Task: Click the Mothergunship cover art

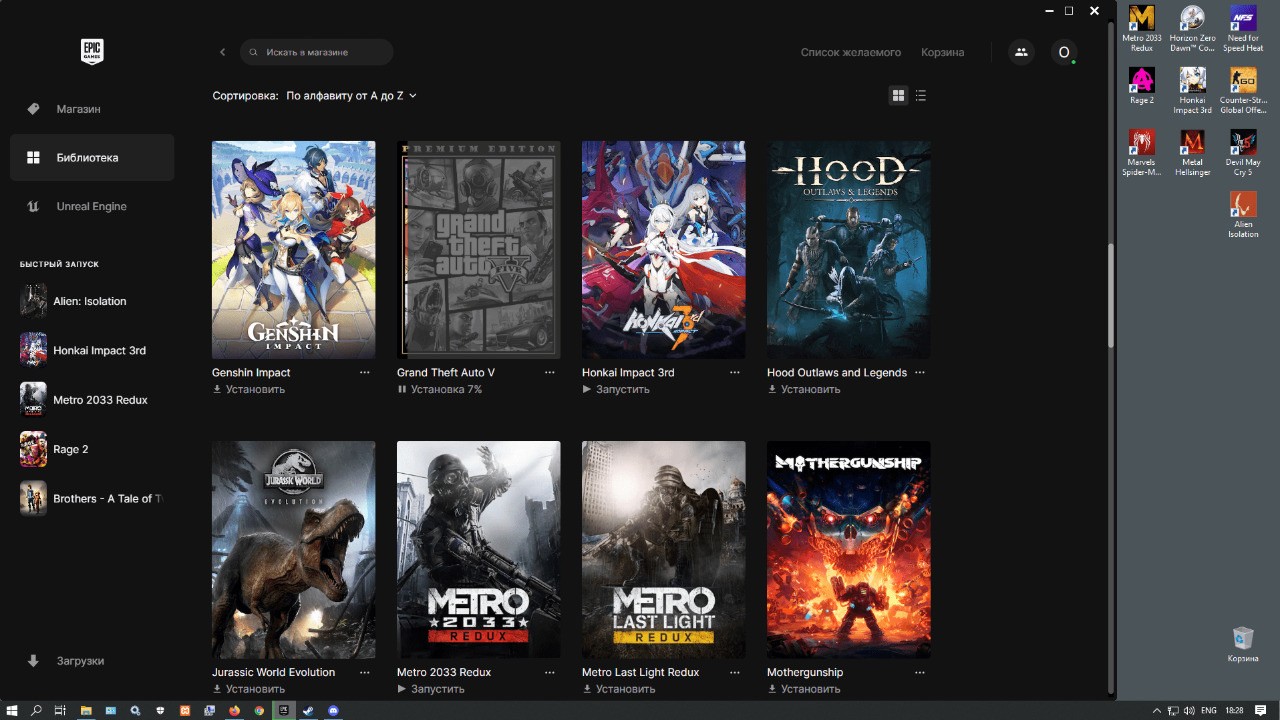Action: 849,549
